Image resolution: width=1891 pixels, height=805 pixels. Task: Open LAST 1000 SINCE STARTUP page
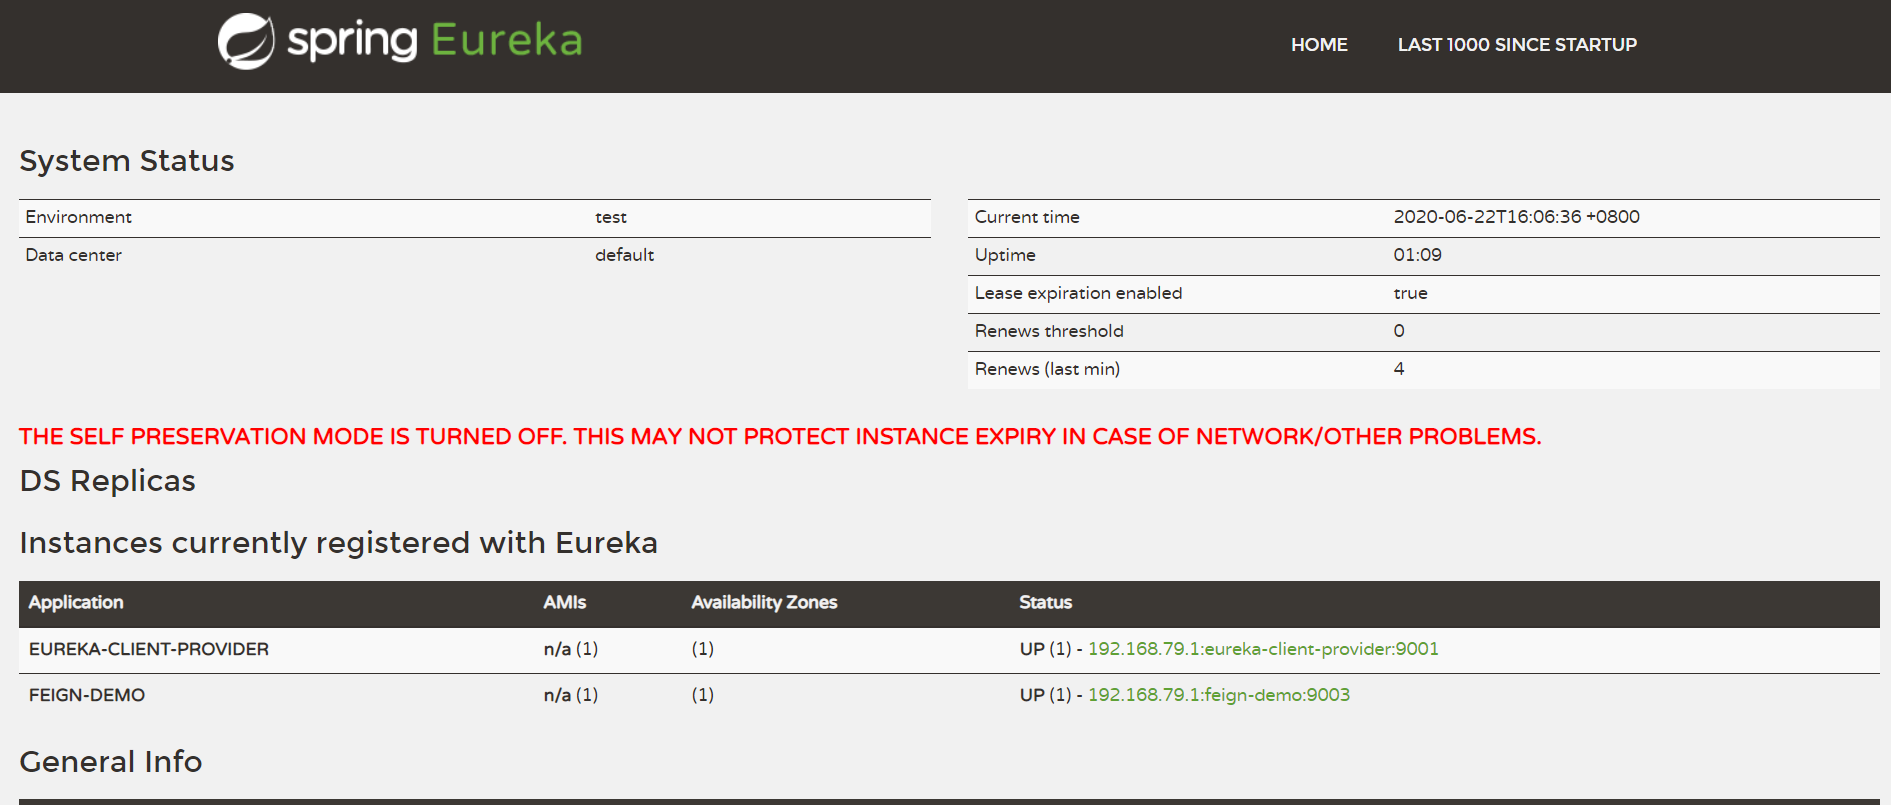1517,45
